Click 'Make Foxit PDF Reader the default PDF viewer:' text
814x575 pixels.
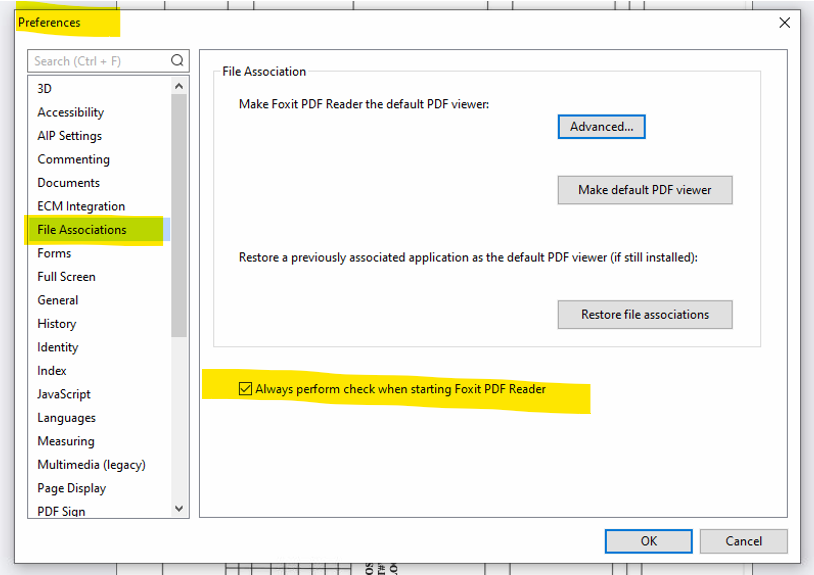[x=364, y=104]
